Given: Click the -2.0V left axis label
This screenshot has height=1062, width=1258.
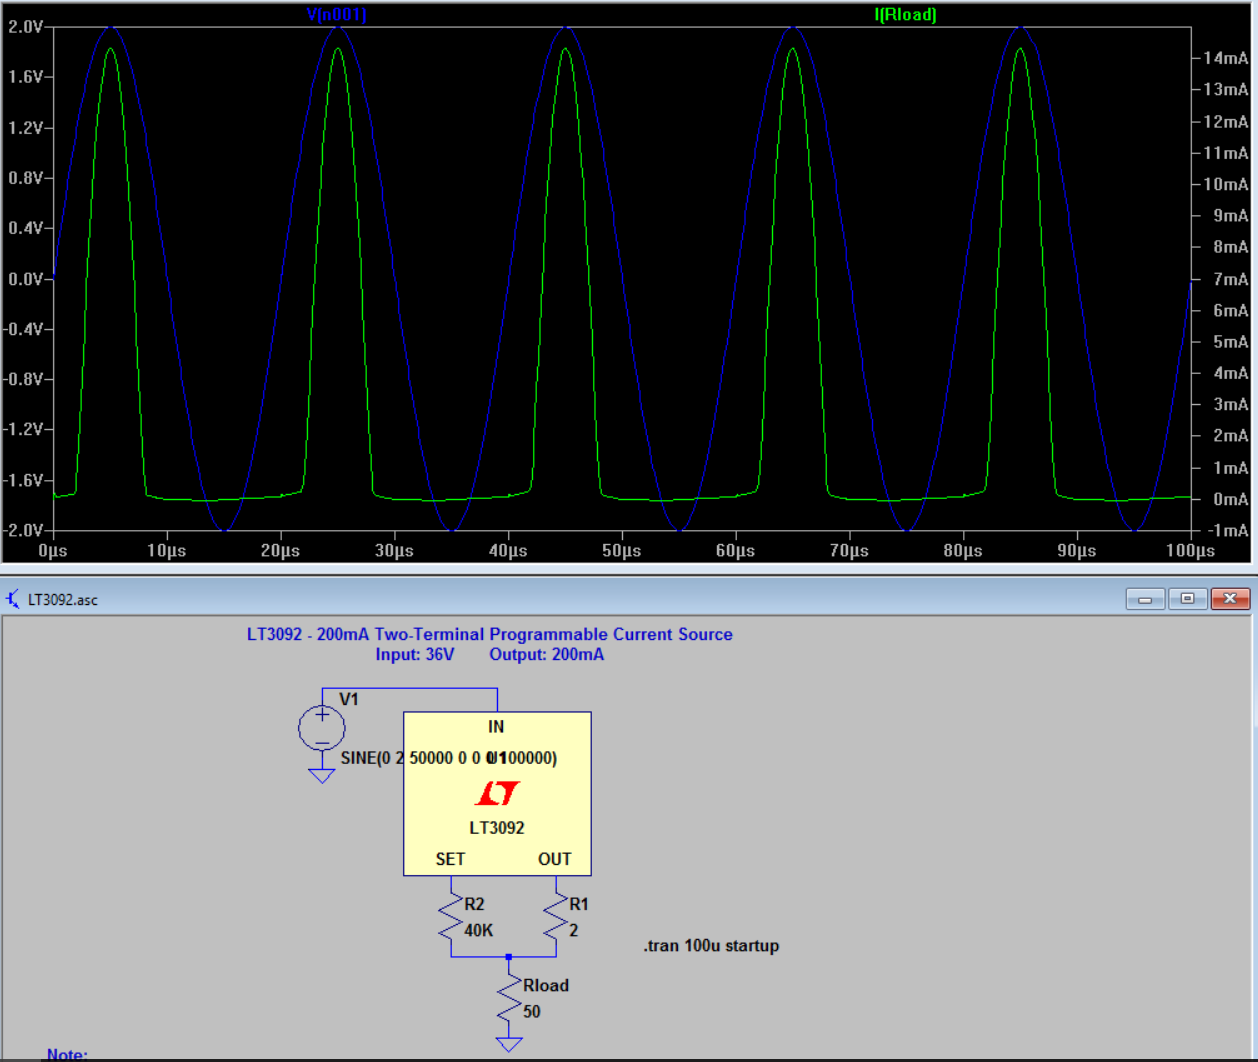Looking at the screenshot, I should (23, 530).
